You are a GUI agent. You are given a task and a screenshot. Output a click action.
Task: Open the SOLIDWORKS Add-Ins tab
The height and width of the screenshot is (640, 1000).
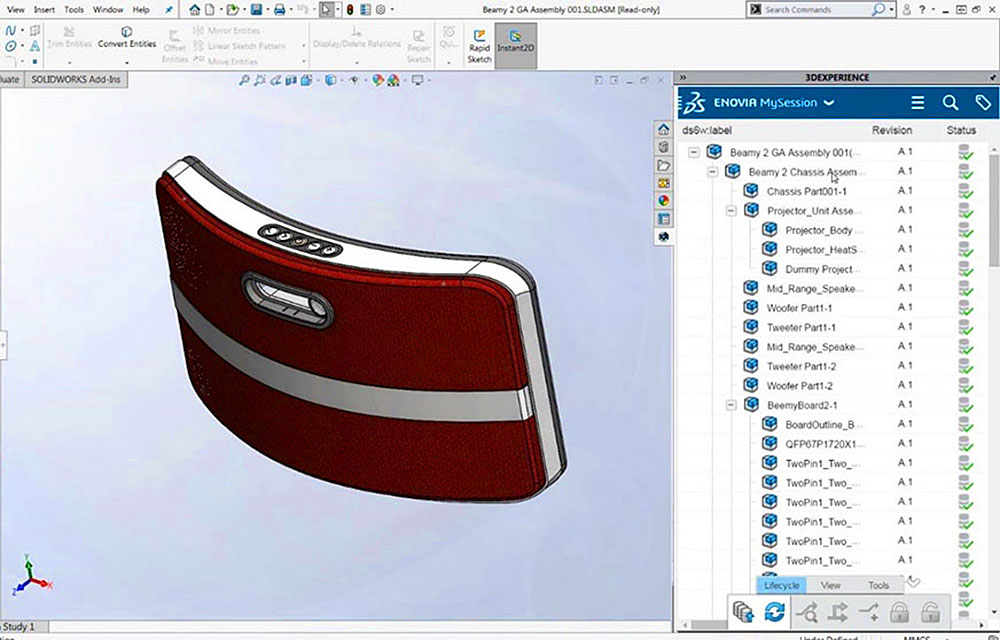click(x=75, y=78)
